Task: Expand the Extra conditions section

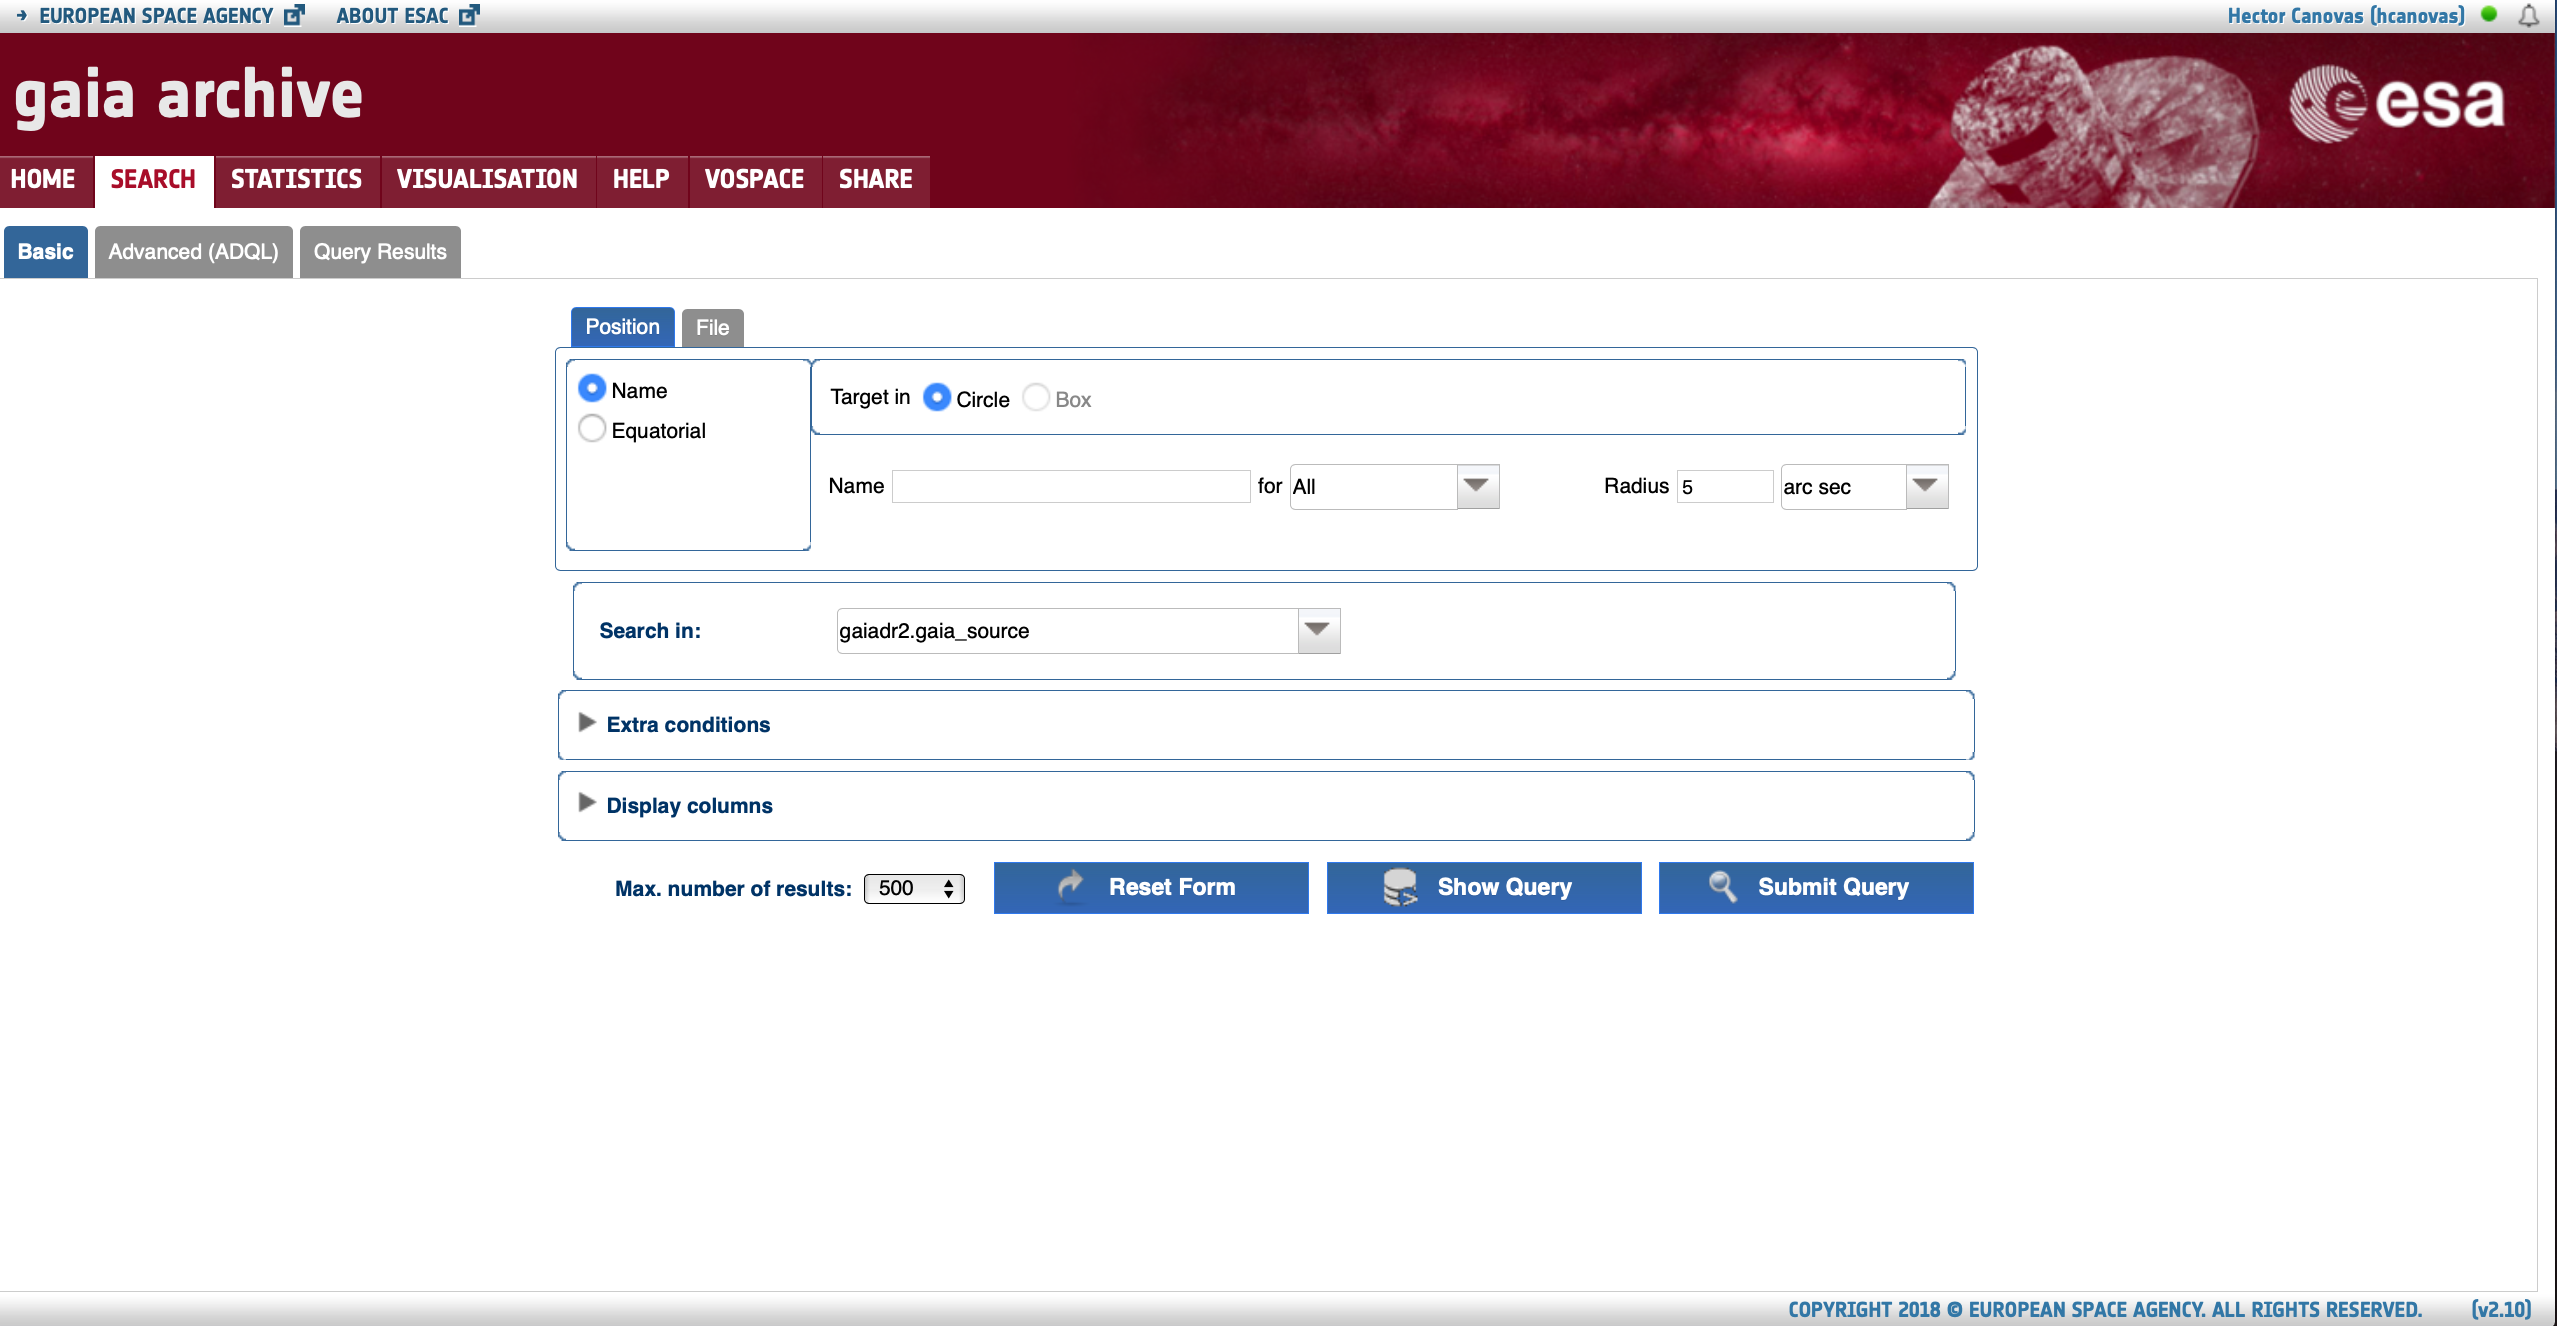Action: [x=587, y=722]
